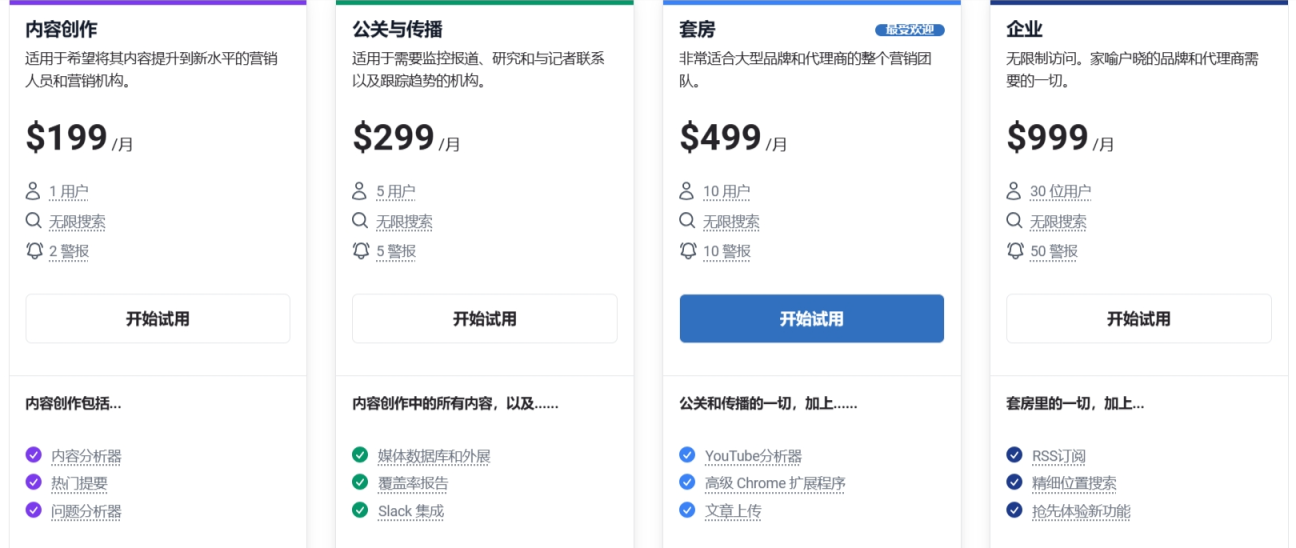Start trial for 内容创作 plan
1296x548 pixels.
pos(158,319)
